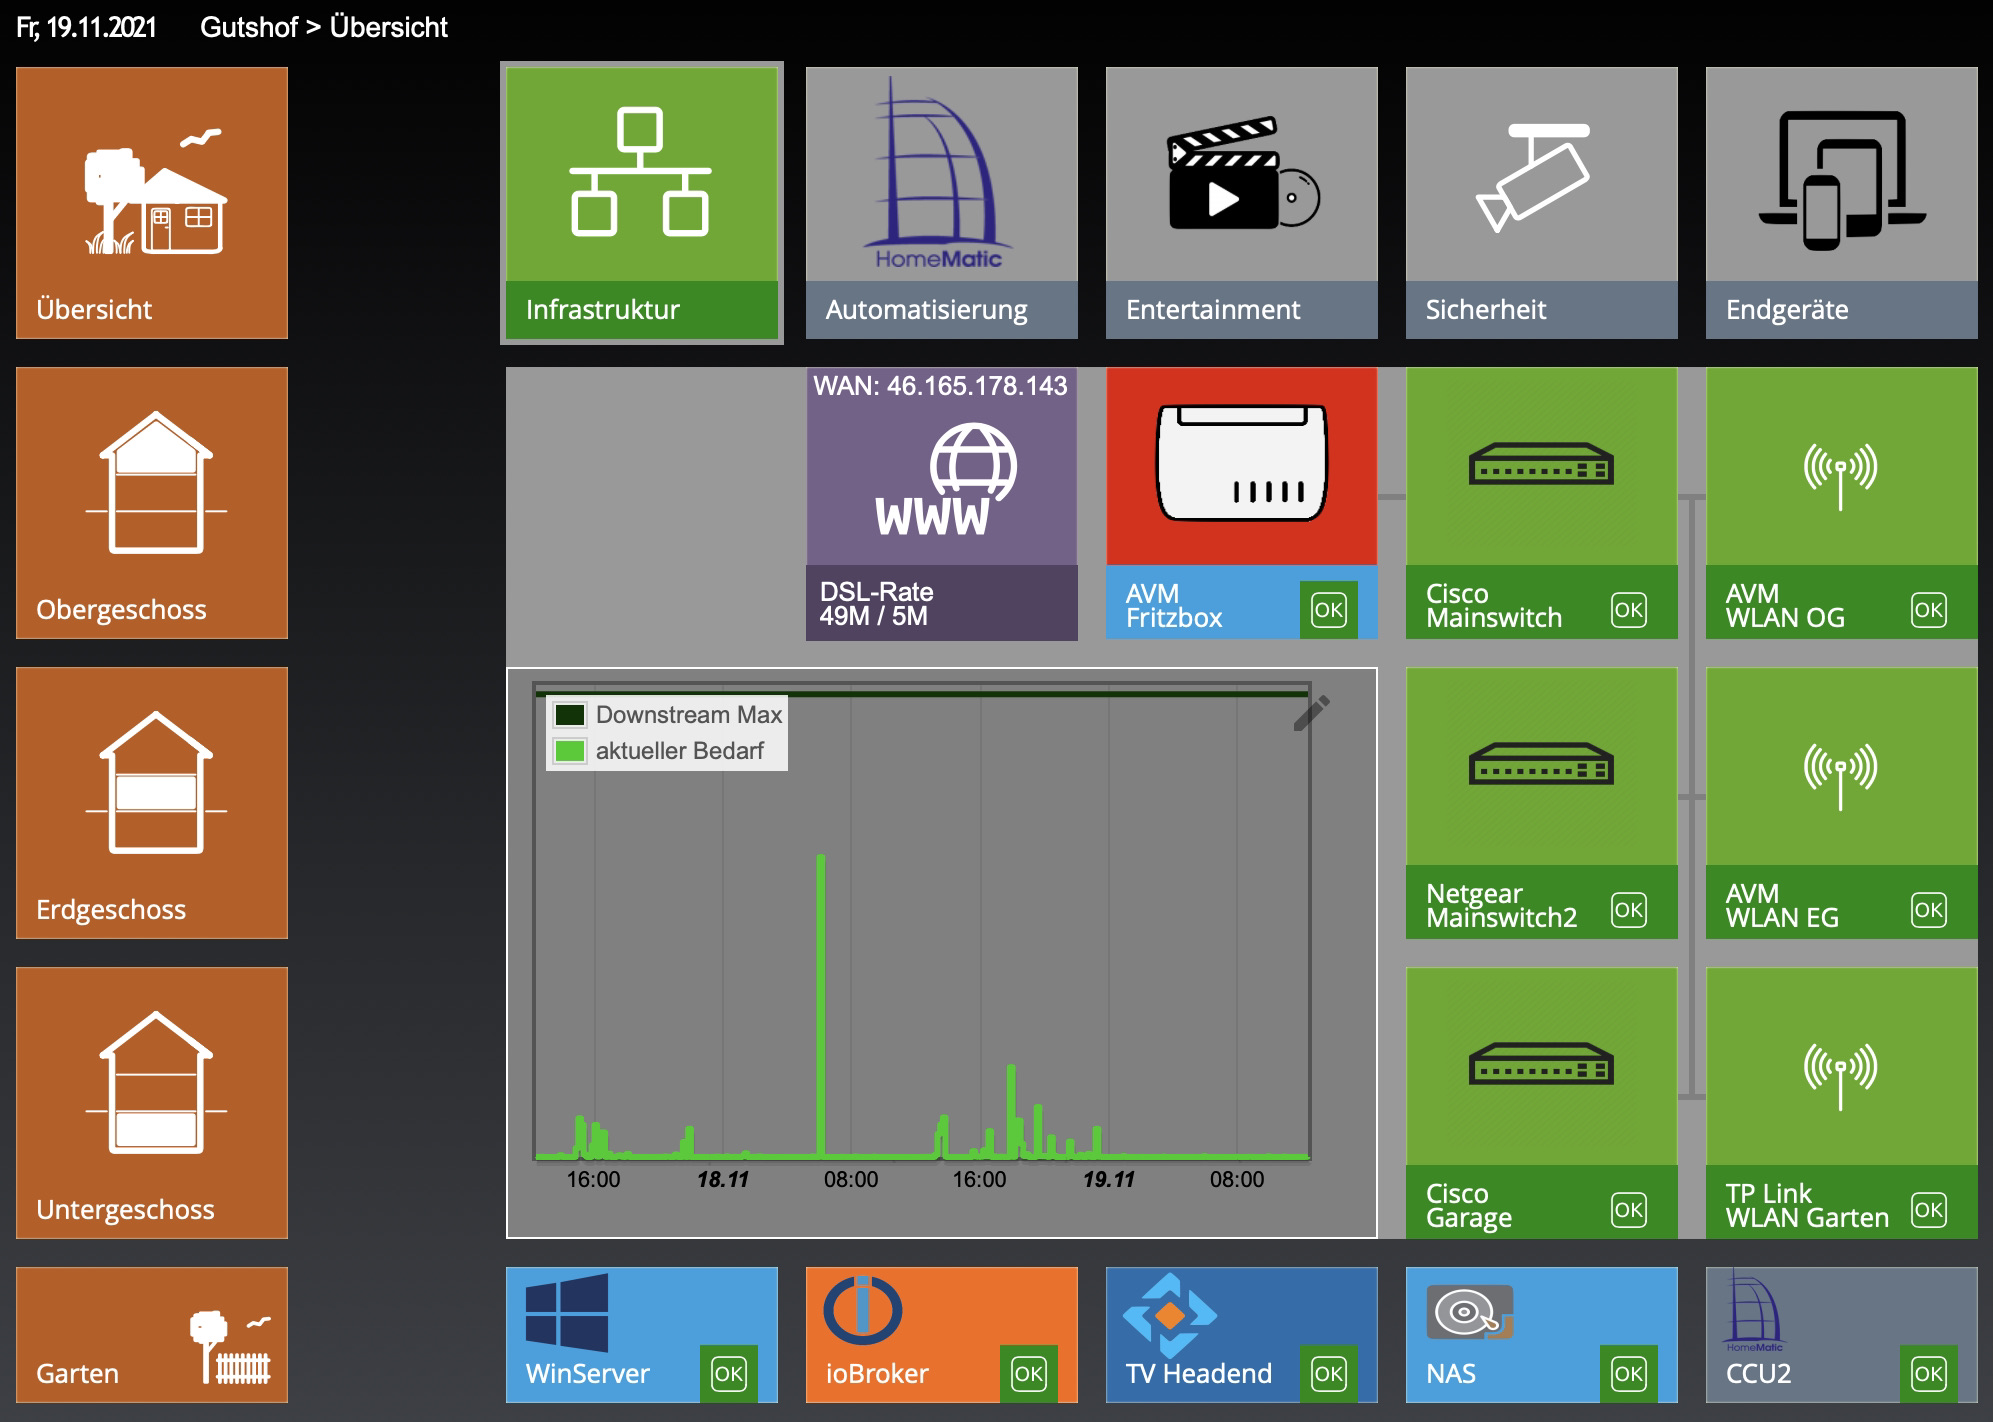1993x1422 pixels.
Task: Click the ioBroker logo tile
Action: [863, 1310]
